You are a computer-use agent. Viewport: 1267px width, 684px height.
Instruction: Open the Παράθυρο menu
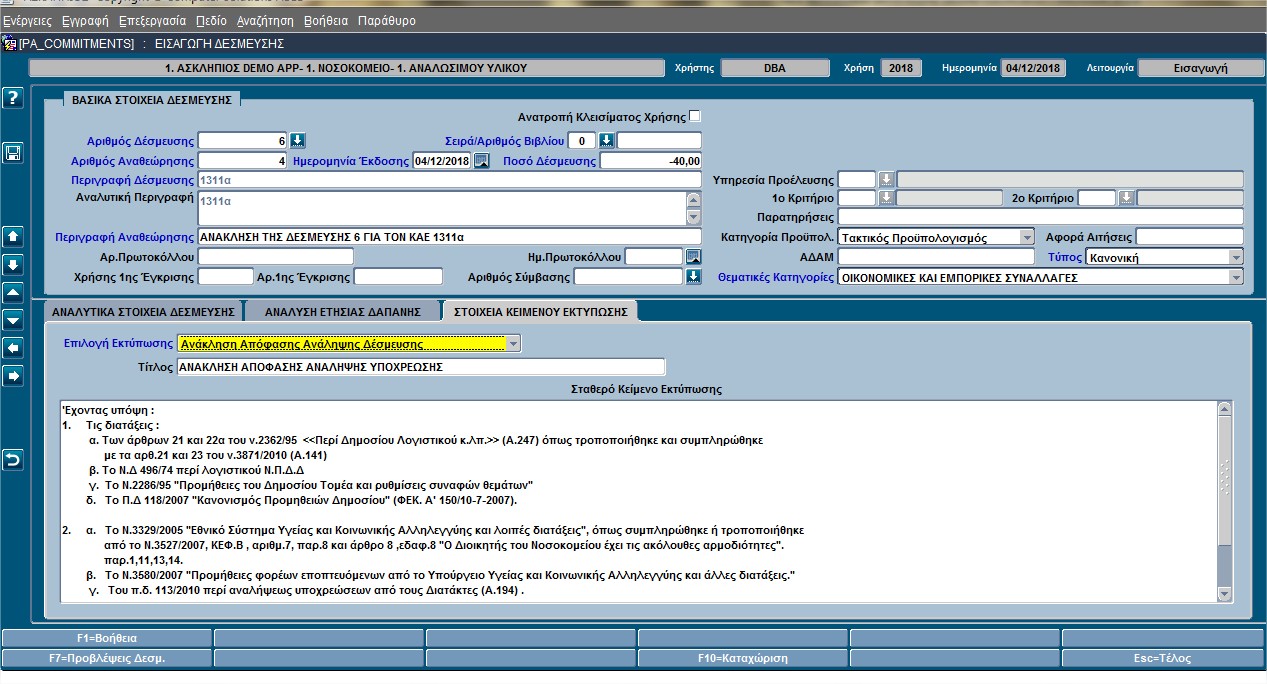pyautogui.click(x=386, y=20)
